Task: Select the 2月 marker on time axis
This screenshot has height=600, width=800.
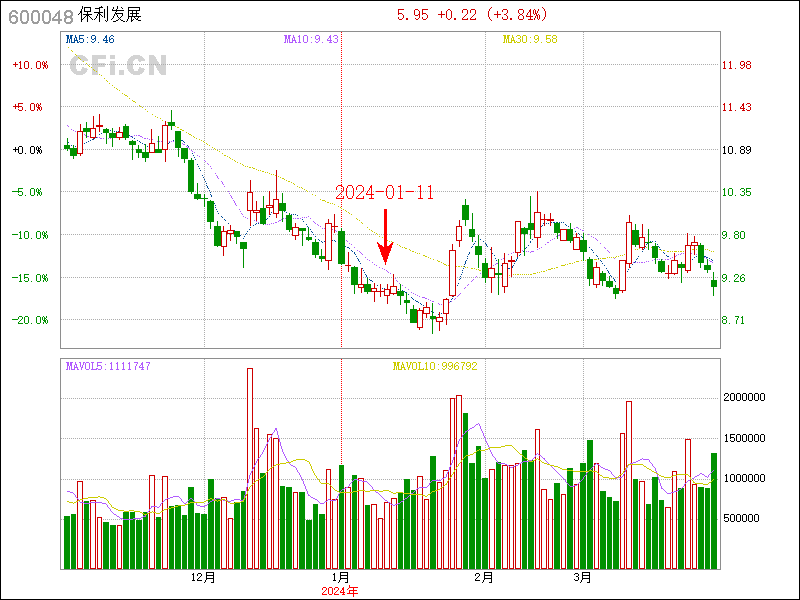Action: (484, 578)
